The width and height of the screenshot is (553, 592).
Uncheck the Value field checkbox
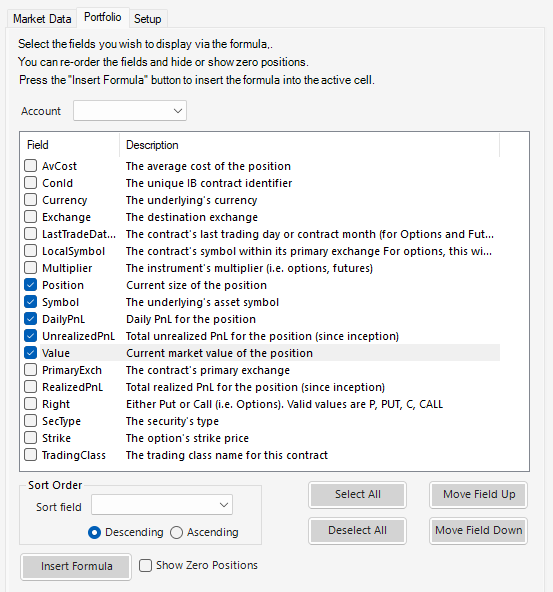coord(31,352)
